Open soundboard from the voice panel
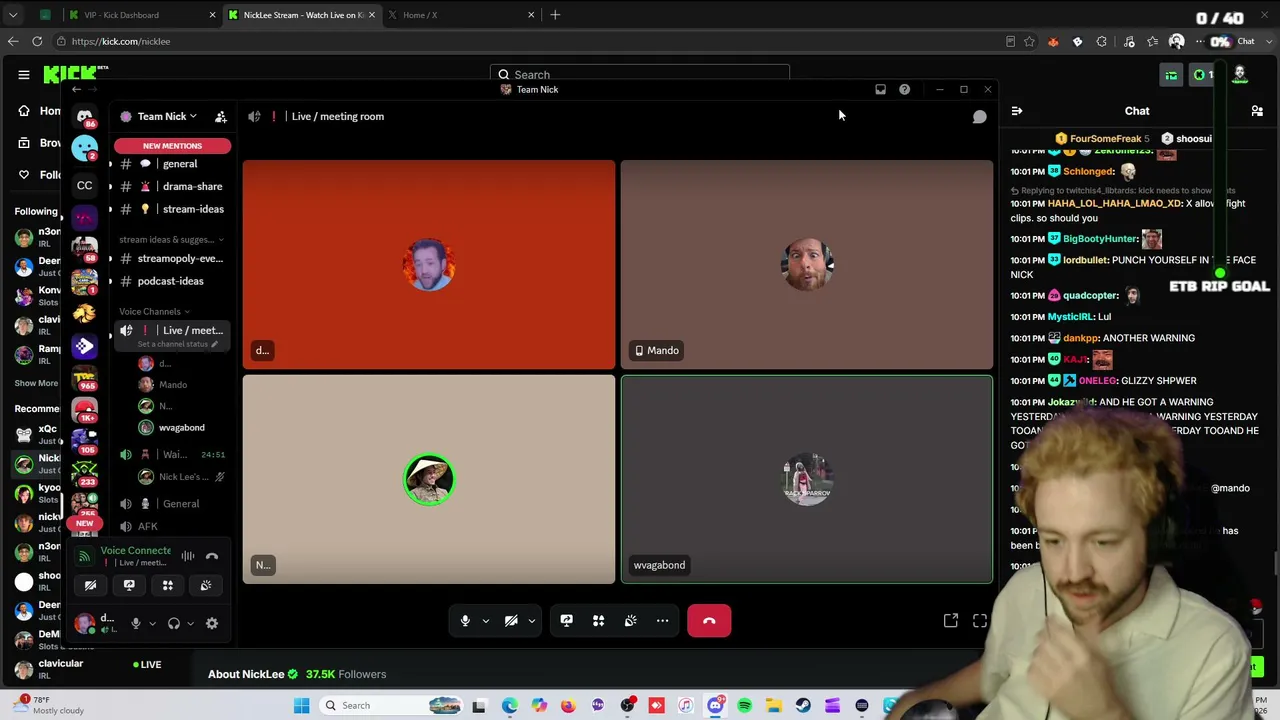Screen dimensions: 1280x720 point(206,585)
